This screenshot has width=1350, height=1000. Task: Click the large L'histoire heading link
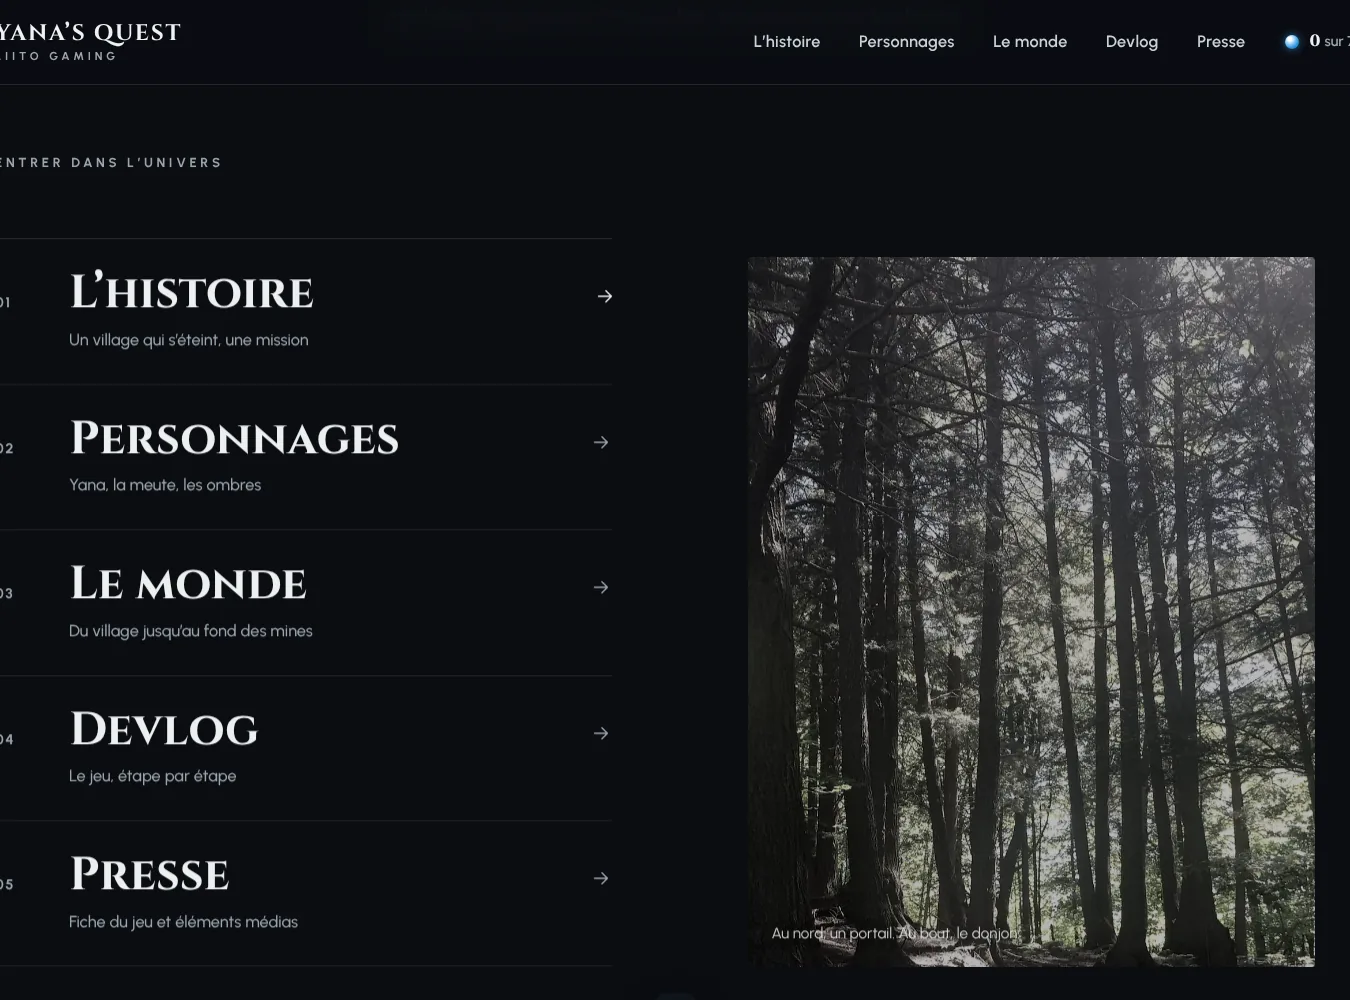pyautogui.click(x=192, y=293)
